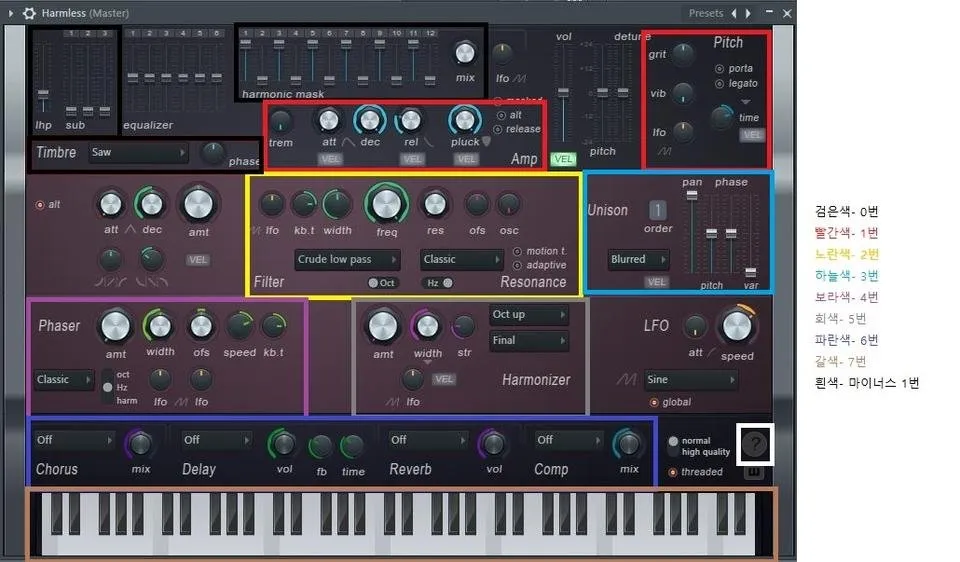Click the Amp release curve icon
Viewport: 960px width, 562px height.
point(428,142)
